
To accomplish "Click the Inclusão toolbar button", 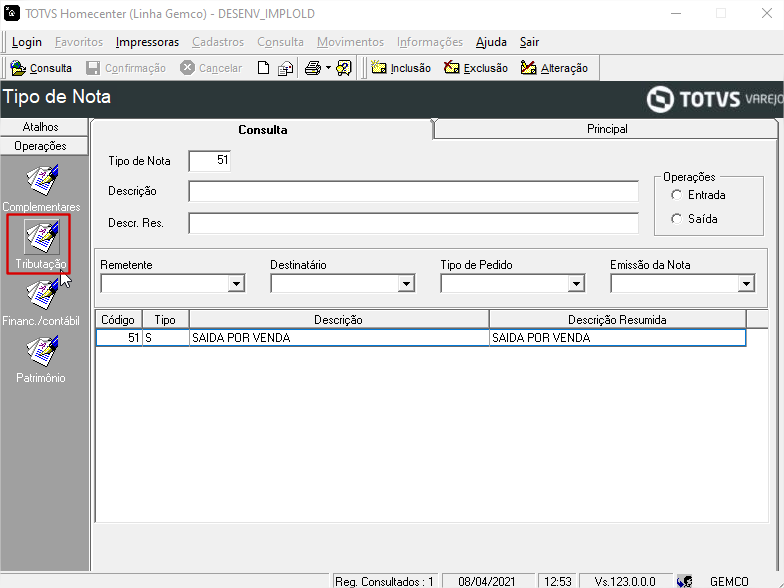I will coord(401,68).
